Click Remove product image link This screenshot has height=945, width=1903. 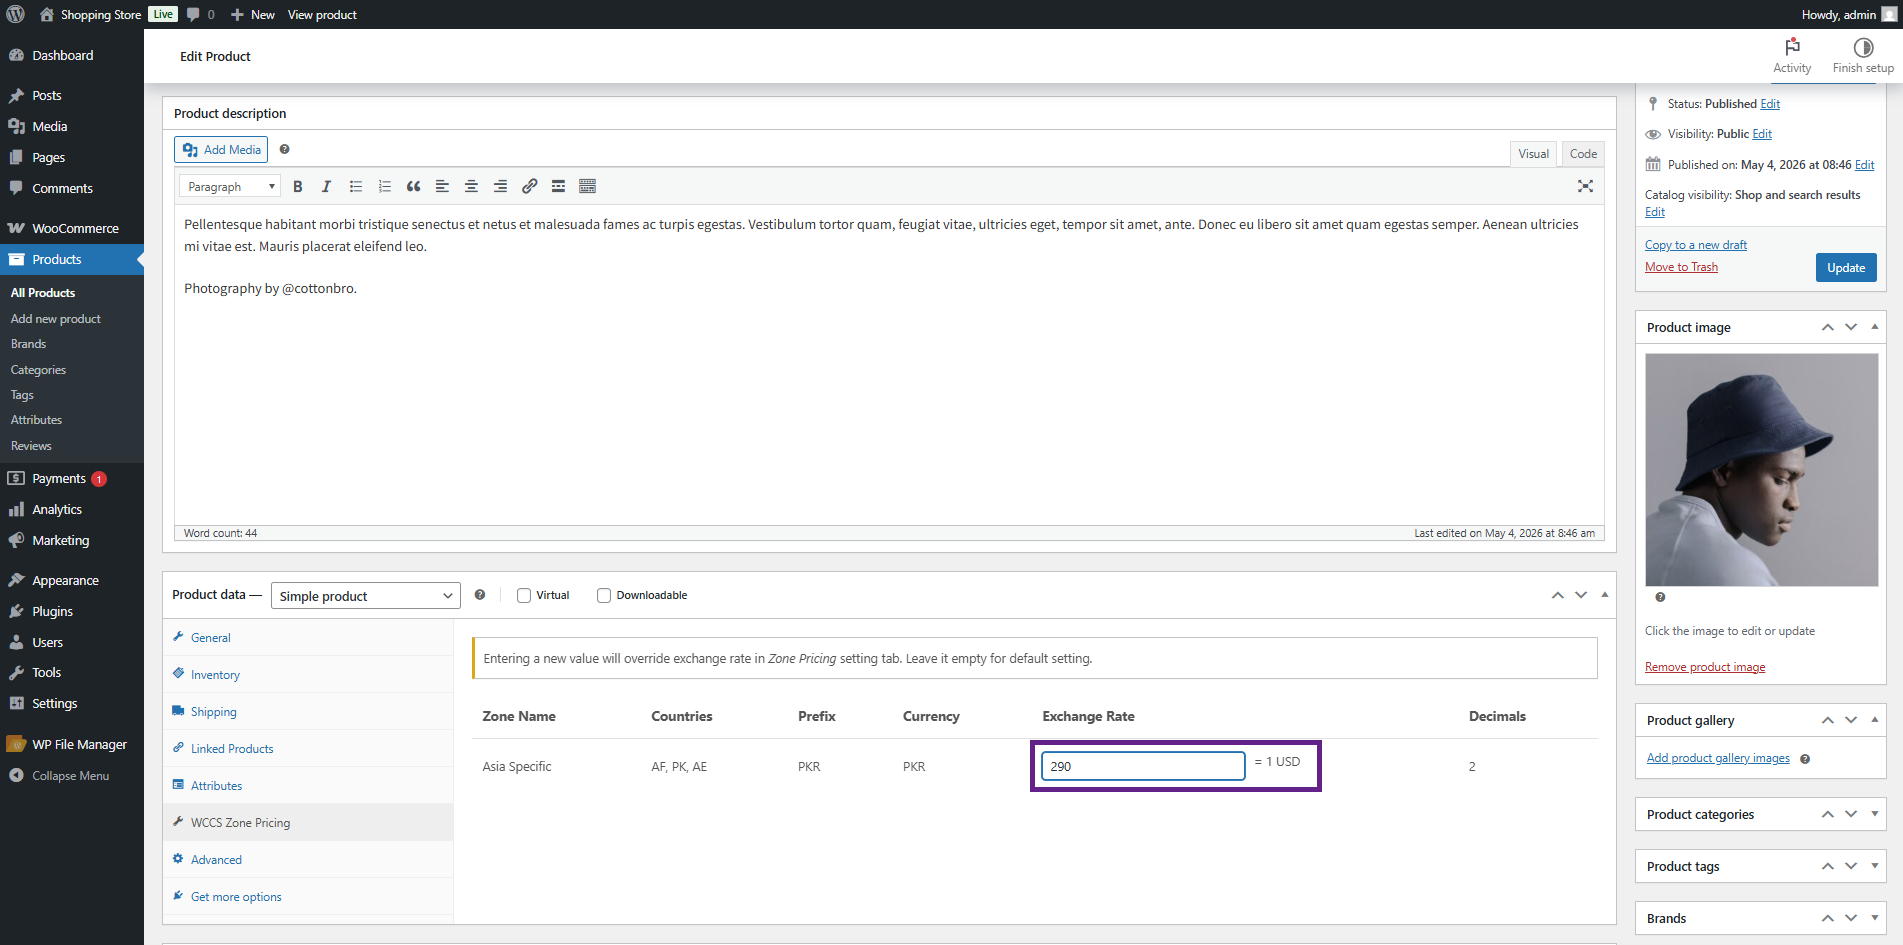[x=1705, y=667]
